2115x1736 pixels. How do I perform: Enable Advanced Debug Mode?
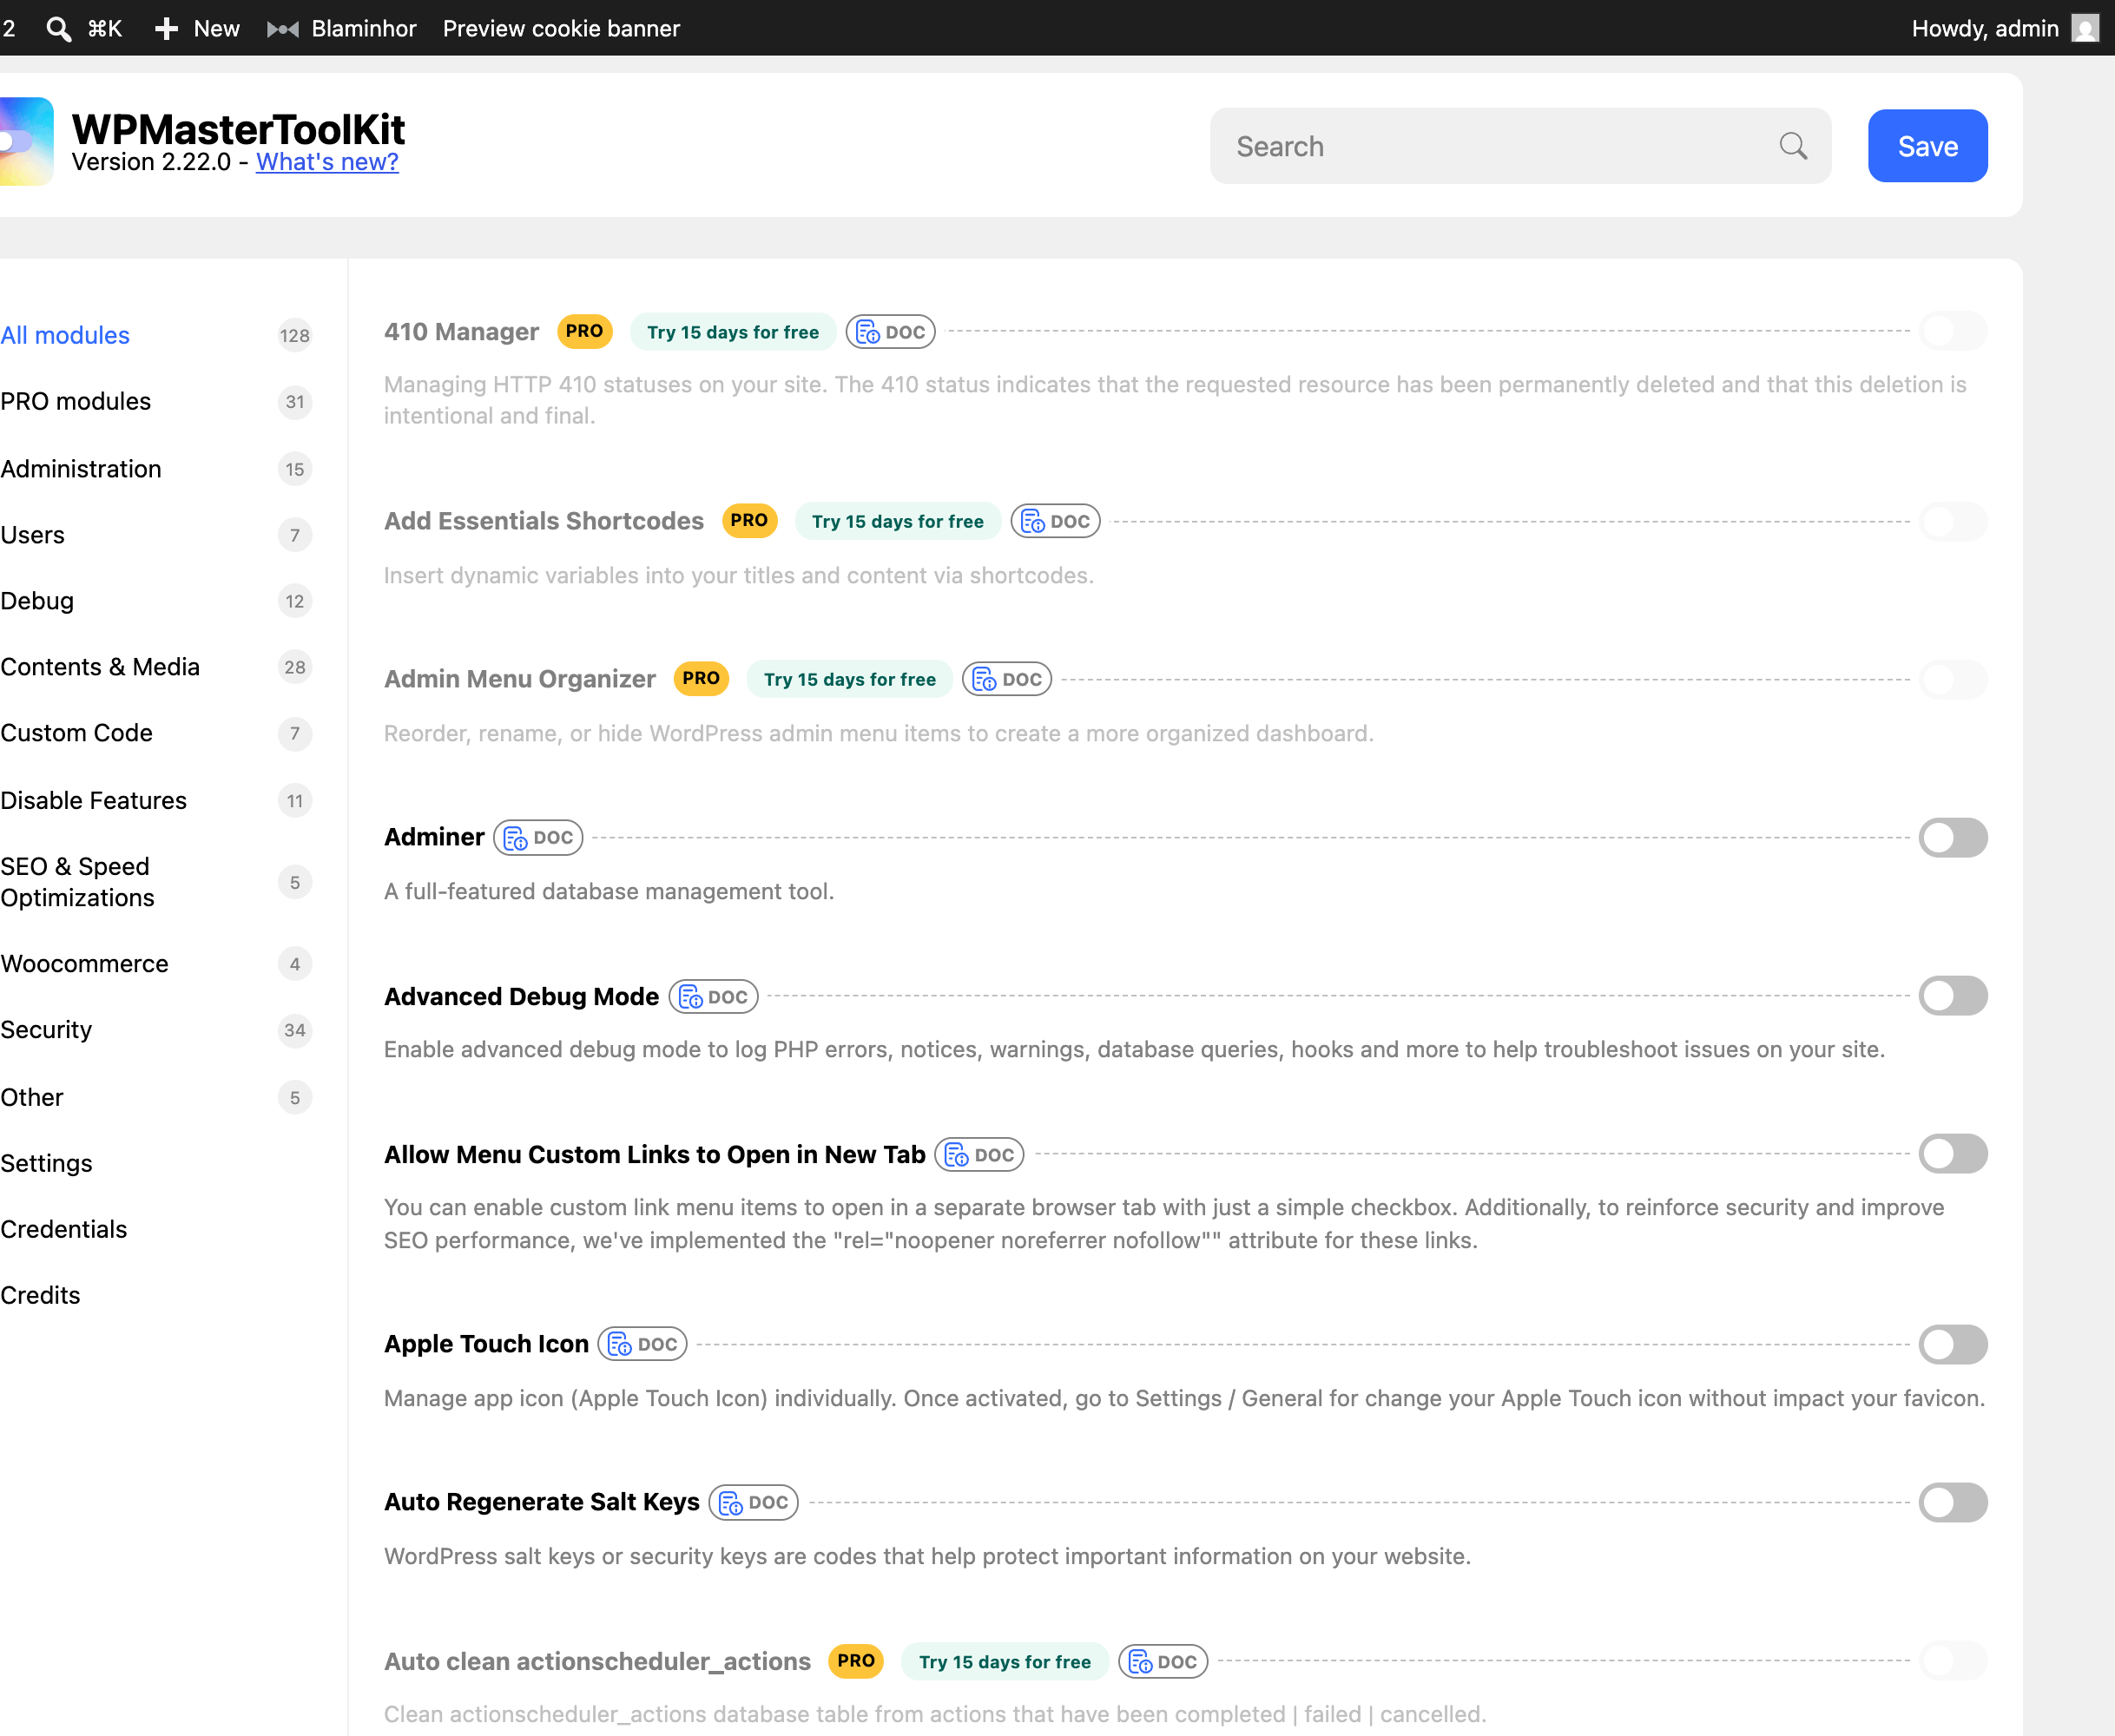coord(1953,995)
